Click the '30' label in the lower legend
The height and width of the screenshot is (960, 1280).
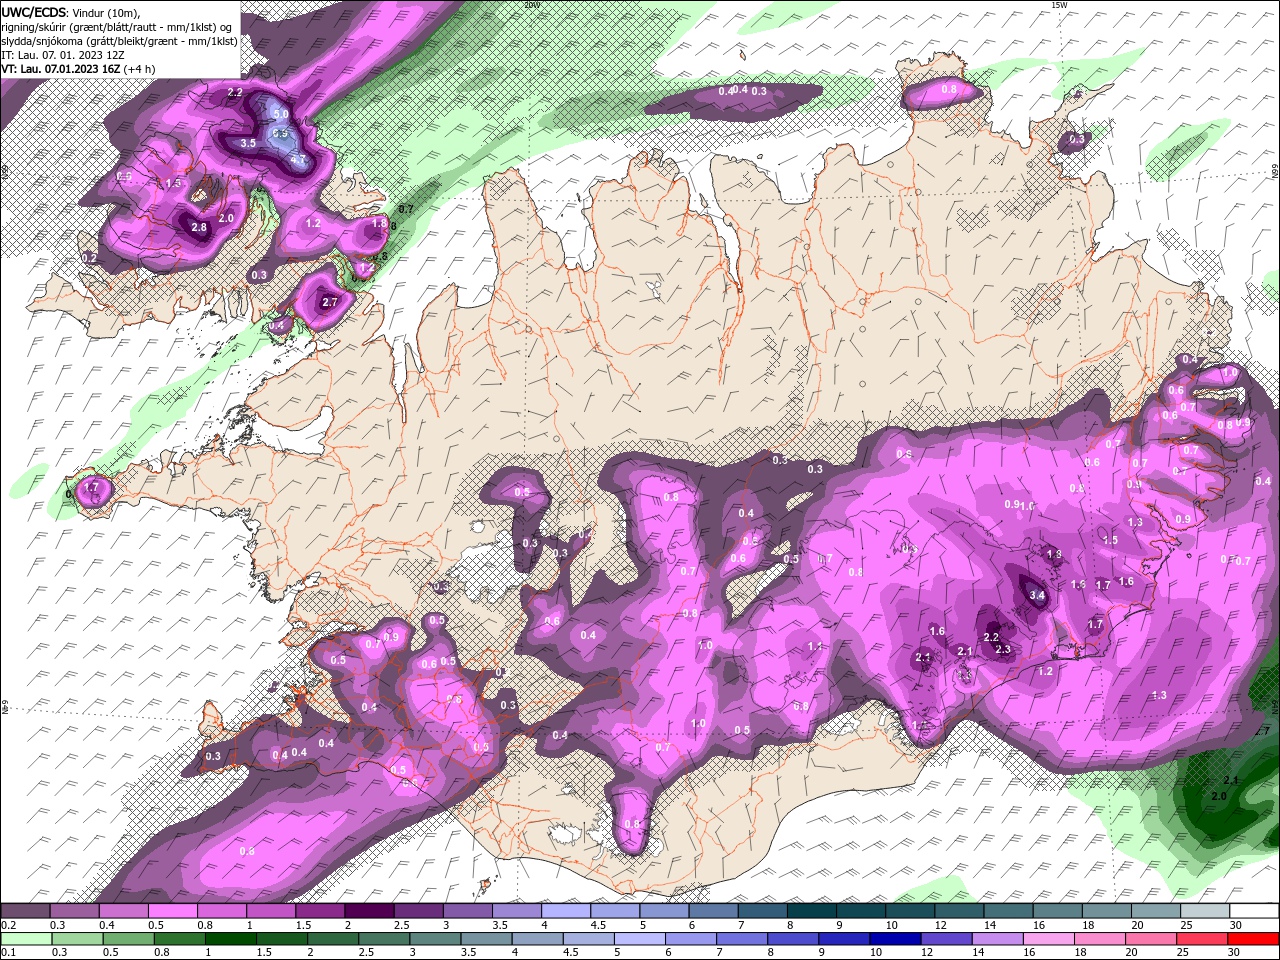[1235, 953]
